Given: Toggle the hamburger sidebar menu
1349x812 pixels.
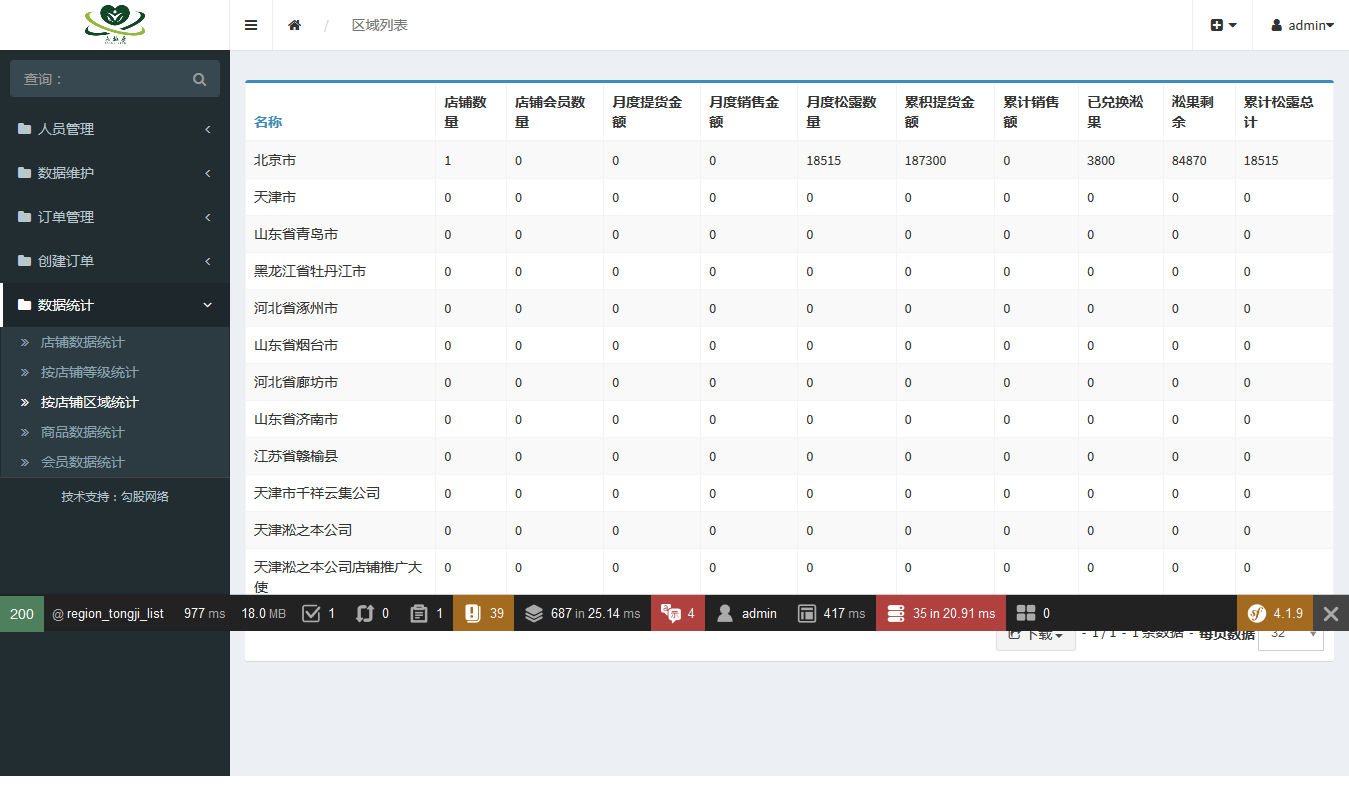Looking at the screenshot, I should (x=251, y=25).
